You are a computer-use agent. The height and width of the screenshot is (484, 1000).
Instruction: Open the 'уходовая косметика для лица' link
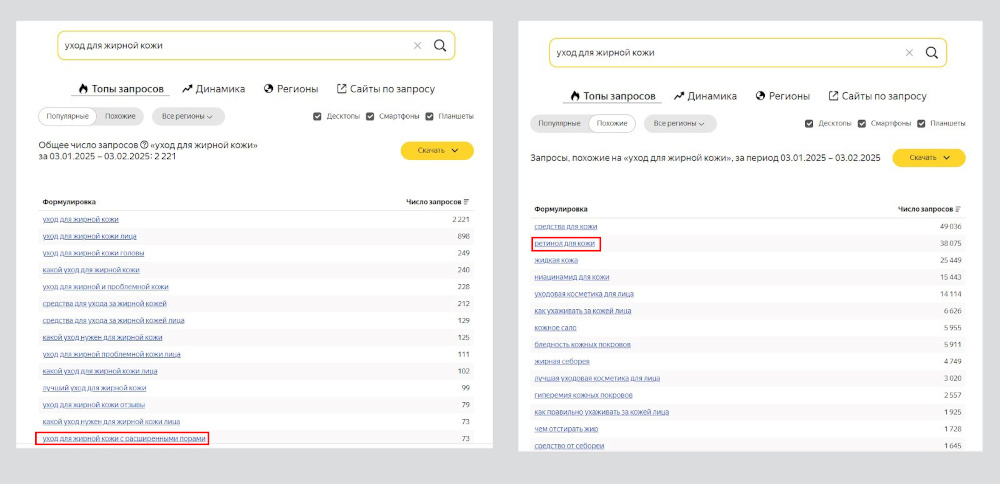(584, 294)
